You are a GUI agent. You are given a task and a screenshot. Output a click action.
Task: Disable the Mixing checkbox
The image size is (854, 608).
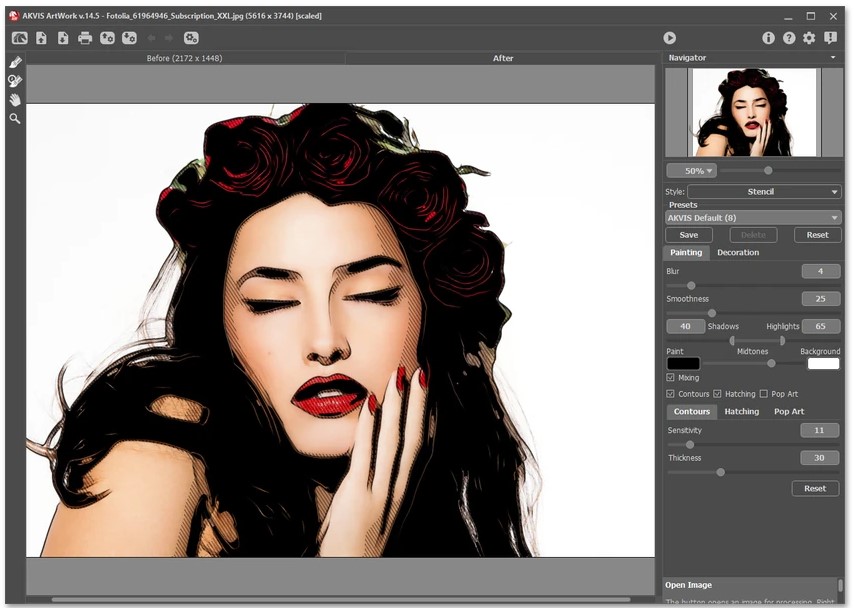click(671, 378)
